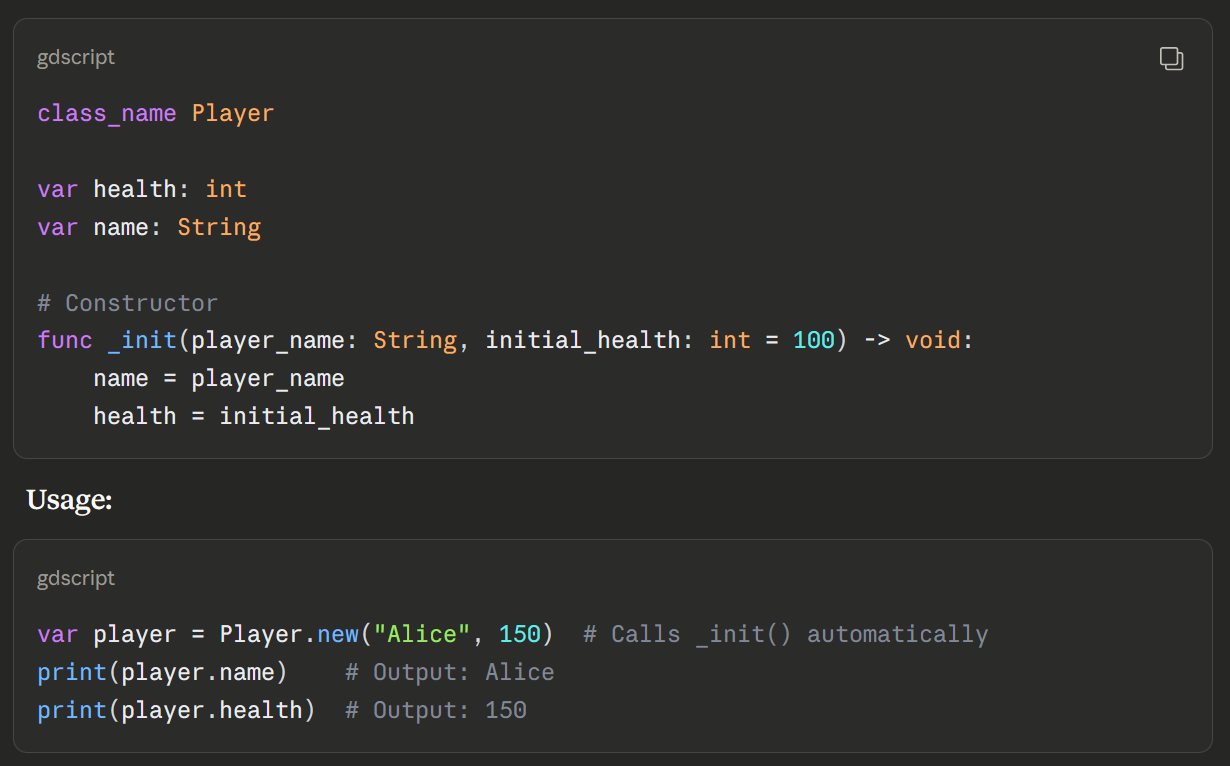Click the '# Output: Alice' comment
Viewport: 1230px width, 766px height.
coord(450,673)
